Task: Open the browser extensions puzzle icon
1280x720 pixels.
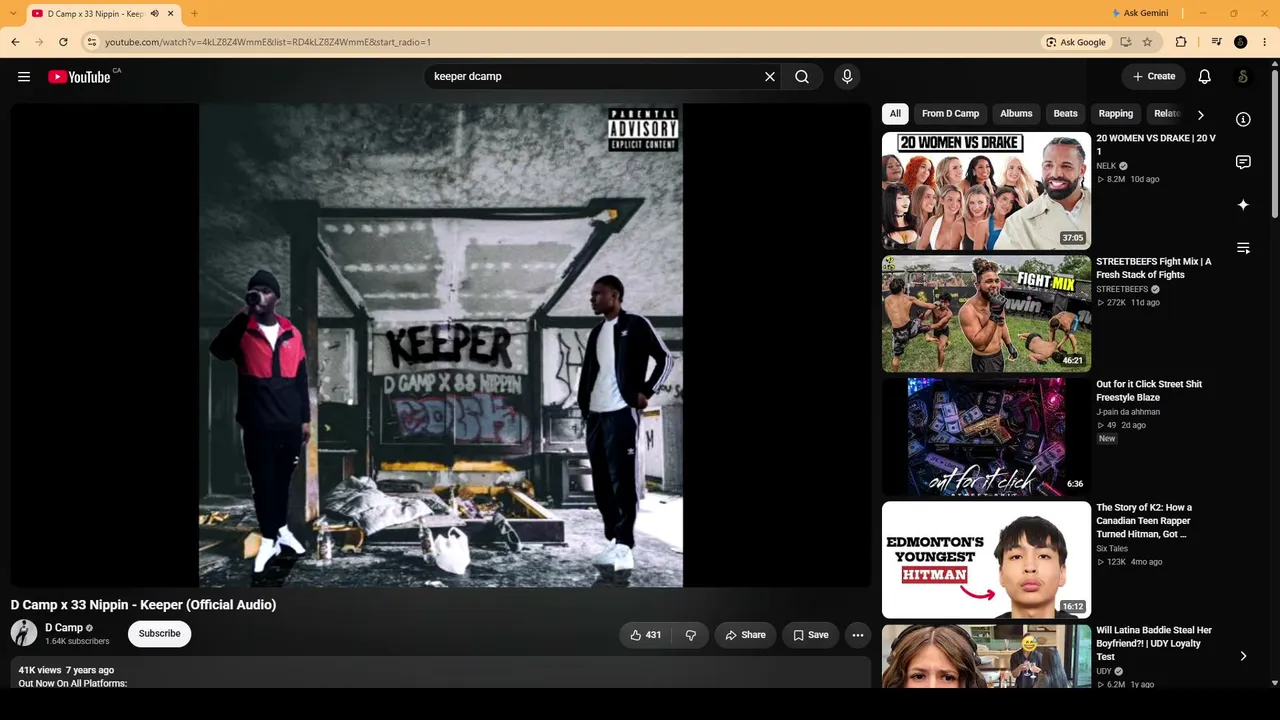Action: (1181, 42)
